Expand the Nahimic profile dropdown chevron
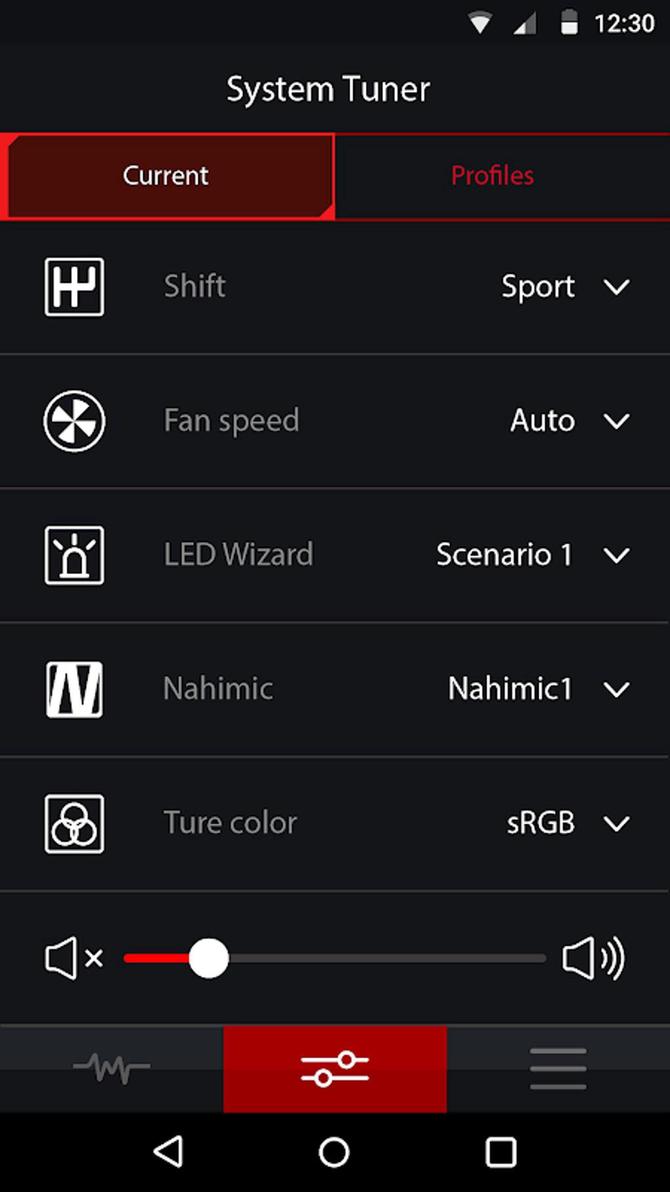Viewport: 670px width, 1192px height. [x=617, y=689]
